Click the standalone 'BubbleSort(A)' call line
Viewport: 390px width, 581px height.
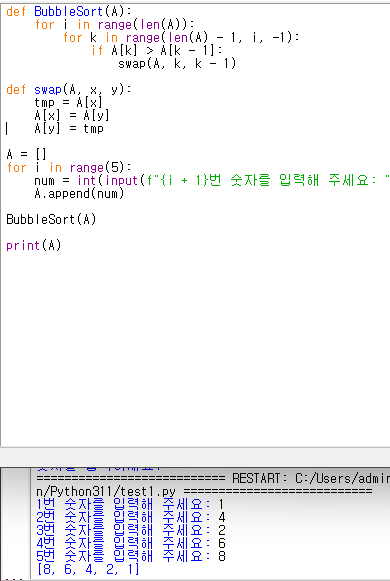click(51, 219)
